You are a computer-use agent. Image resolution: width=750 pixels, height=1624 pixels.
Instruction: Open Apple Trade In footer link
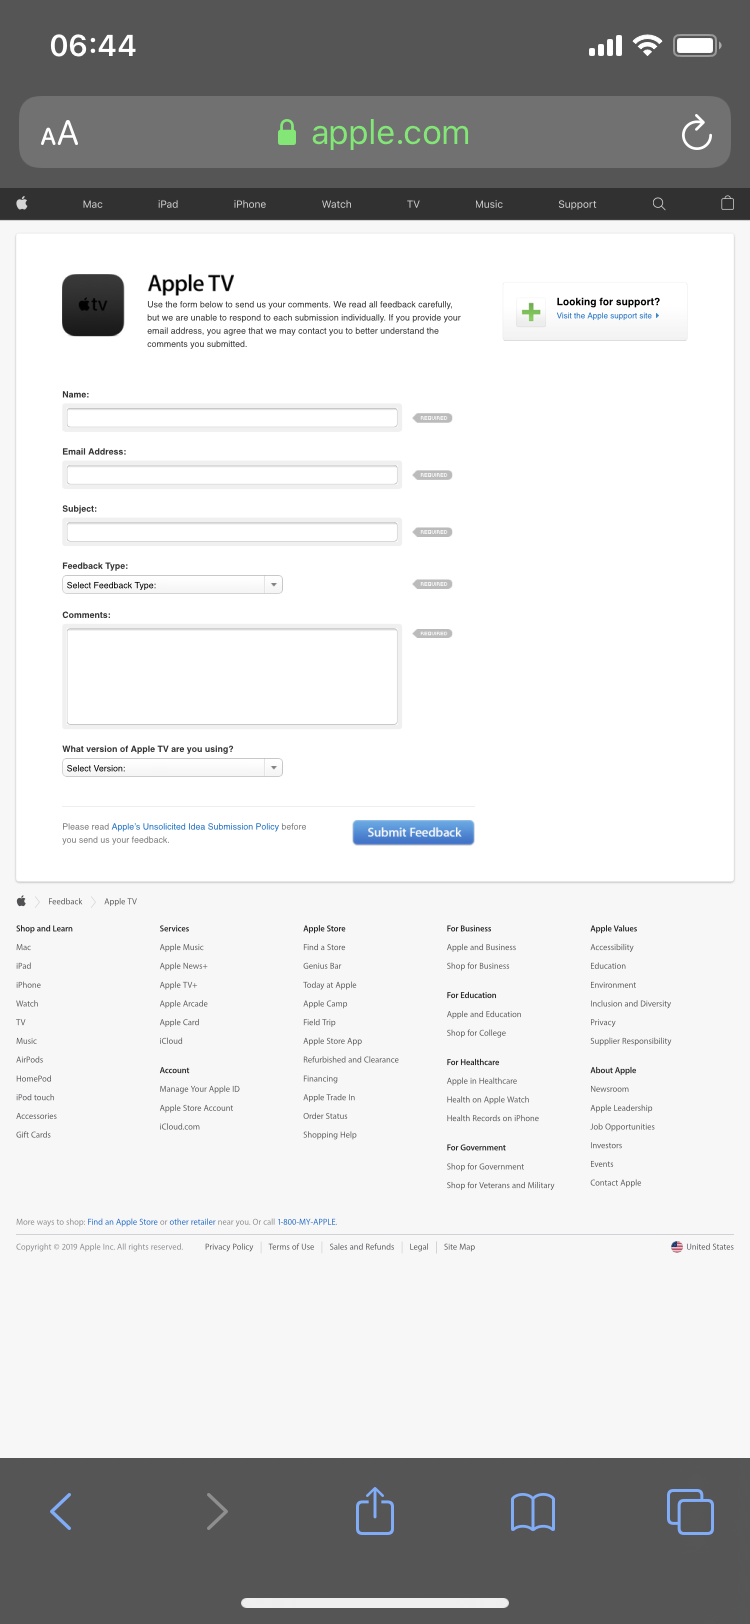(329, 1098)
